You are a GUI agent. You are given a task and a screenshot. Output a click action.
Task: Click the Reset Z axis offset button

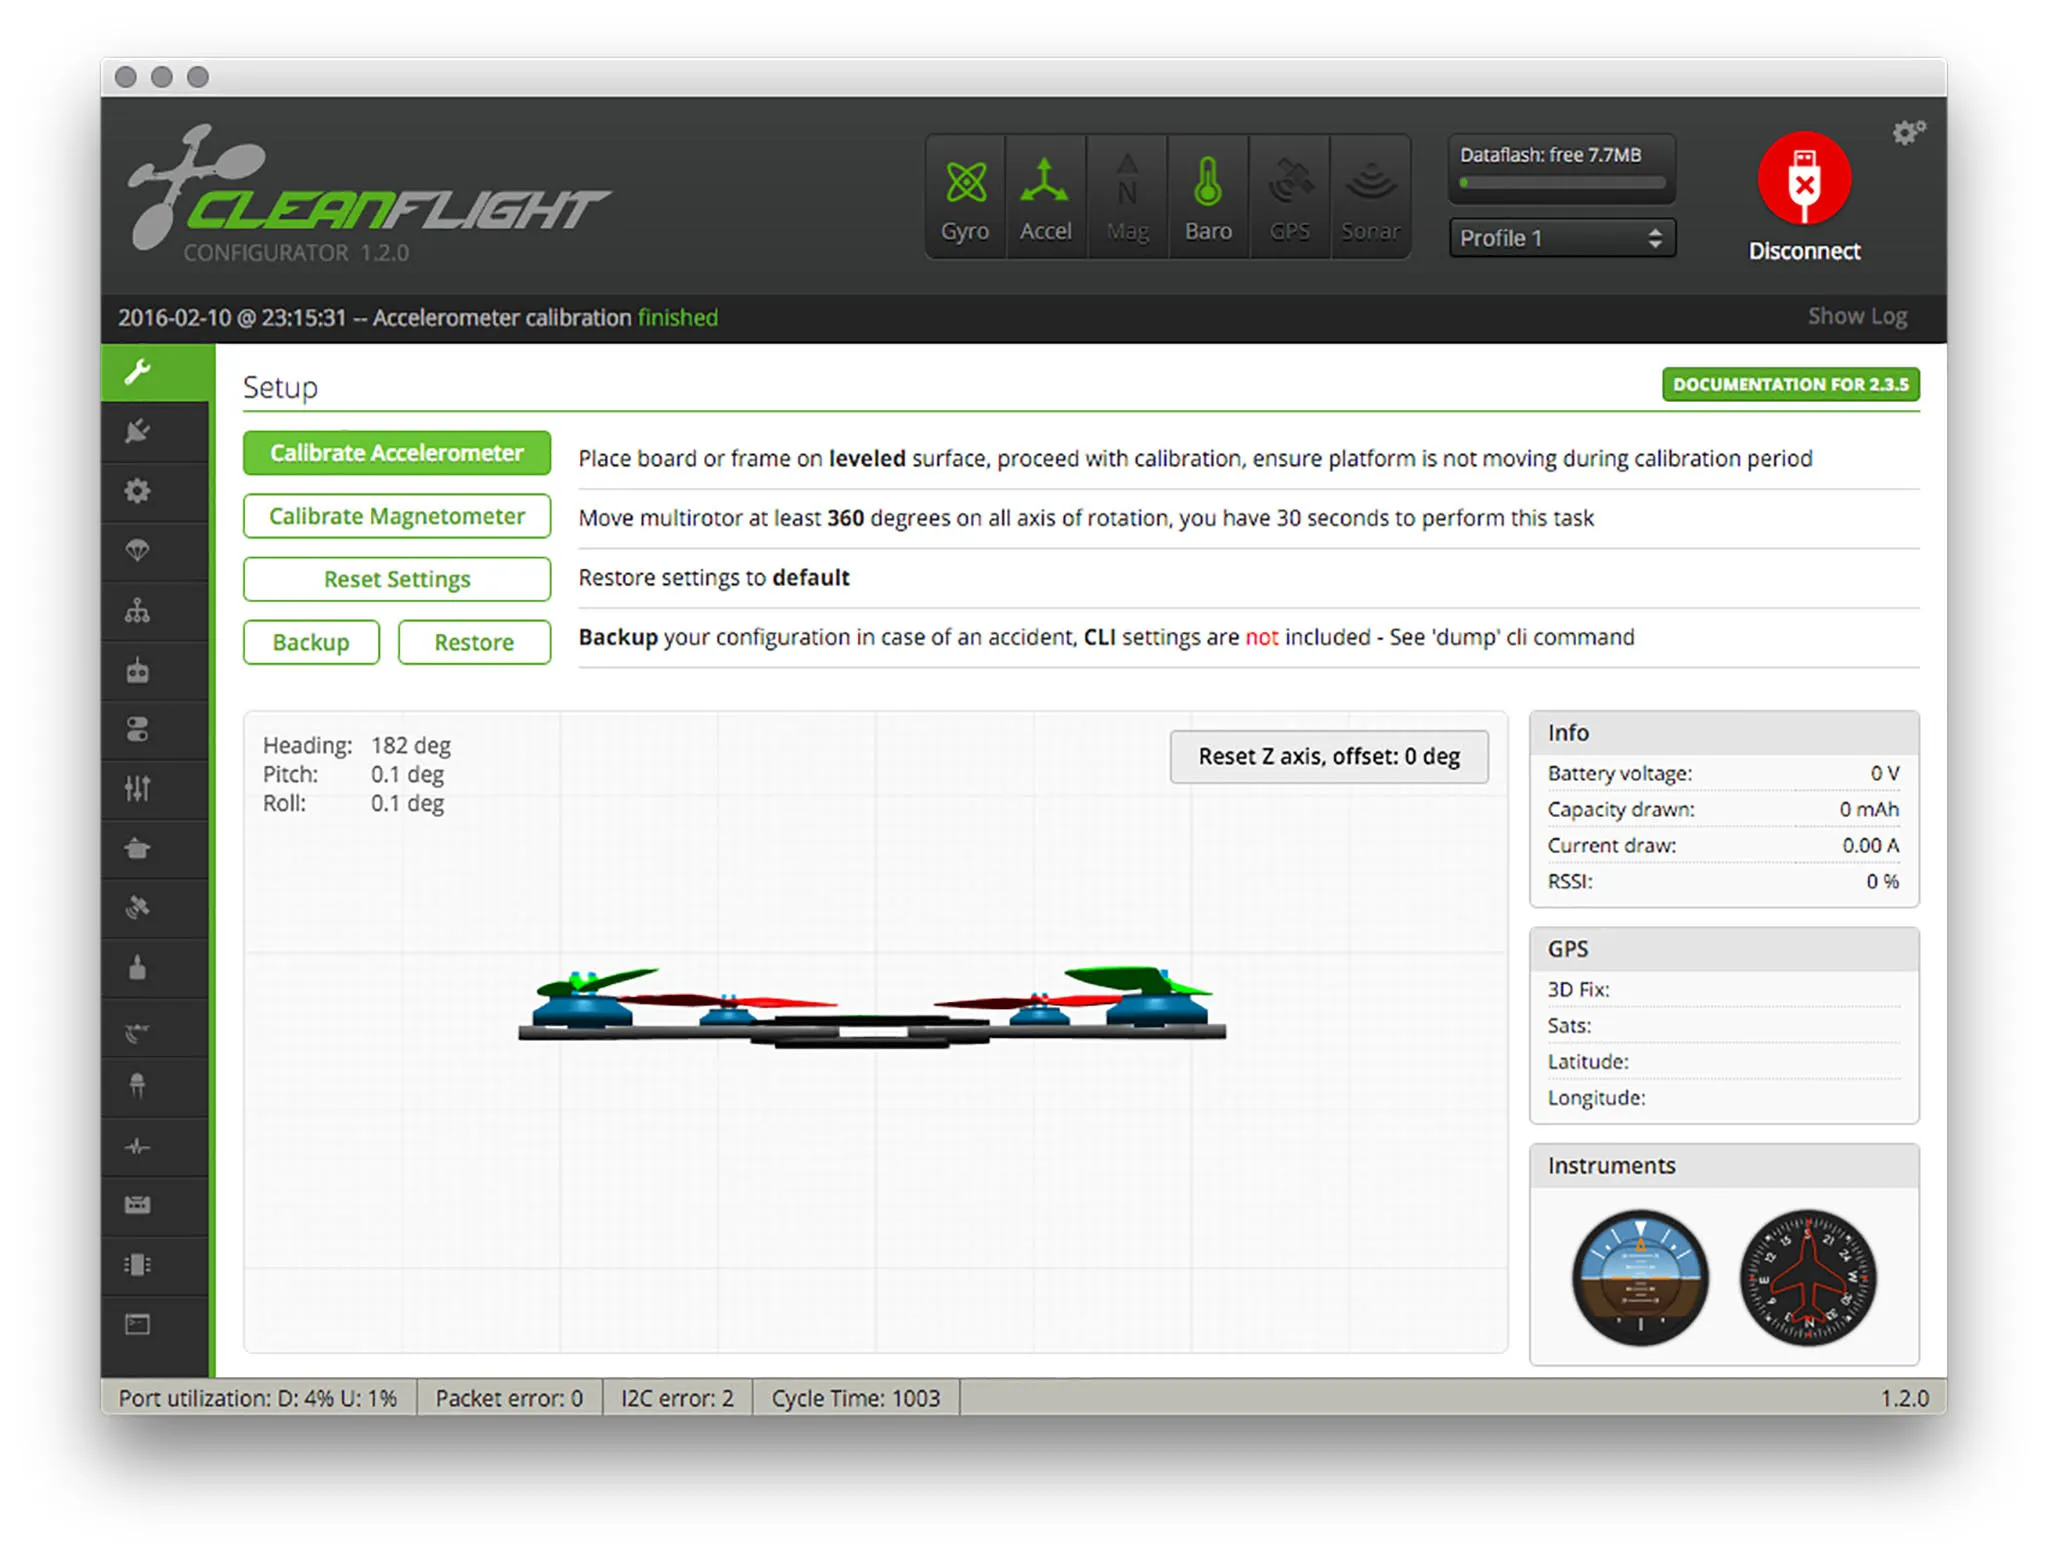click(x=1328, y=757)
